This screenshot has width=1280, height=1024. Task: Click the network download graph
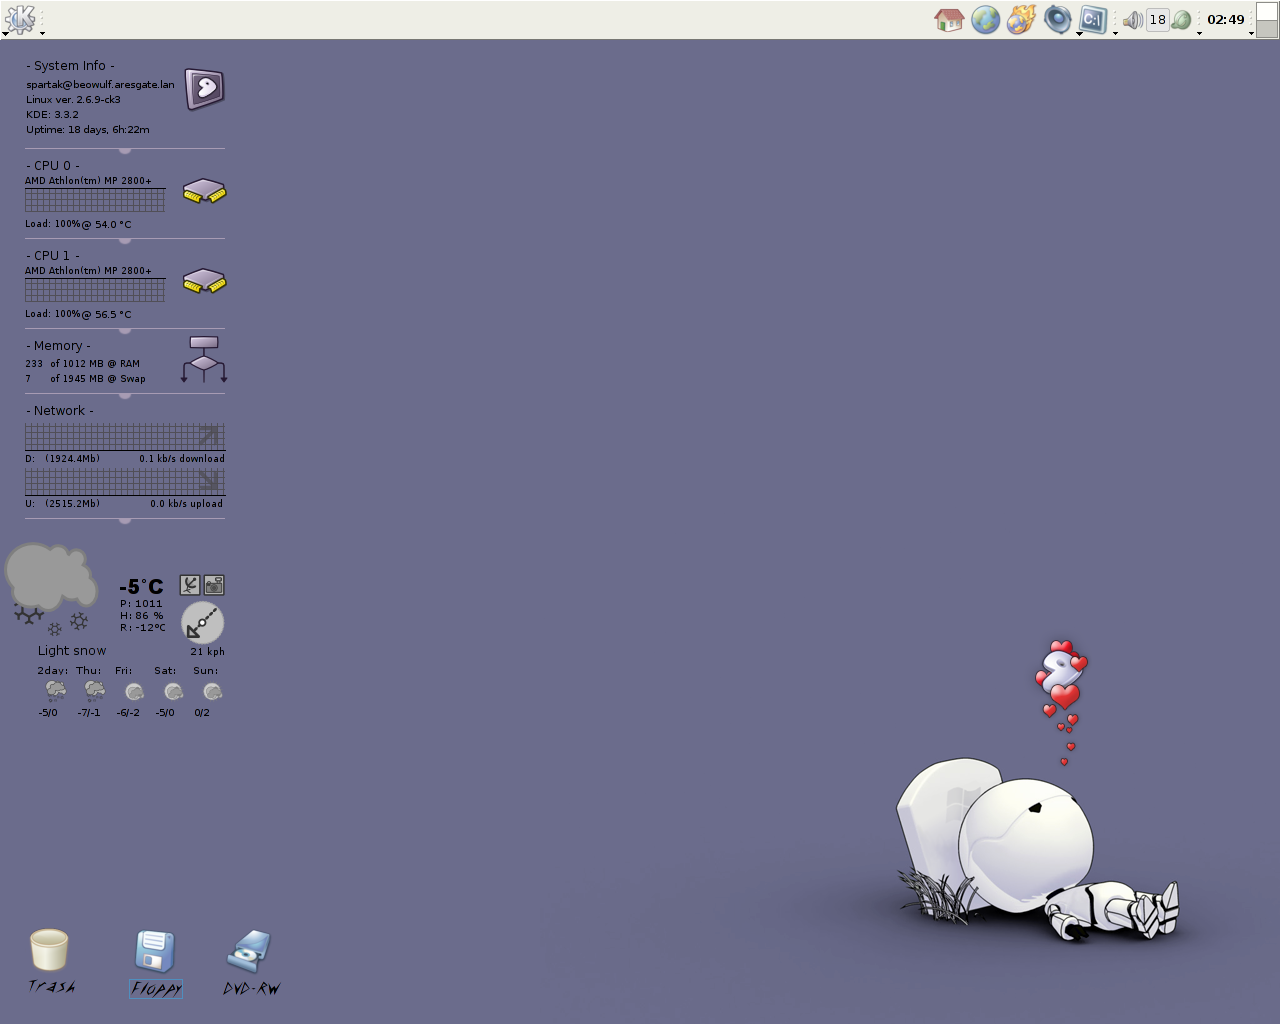tap(125, 437)
